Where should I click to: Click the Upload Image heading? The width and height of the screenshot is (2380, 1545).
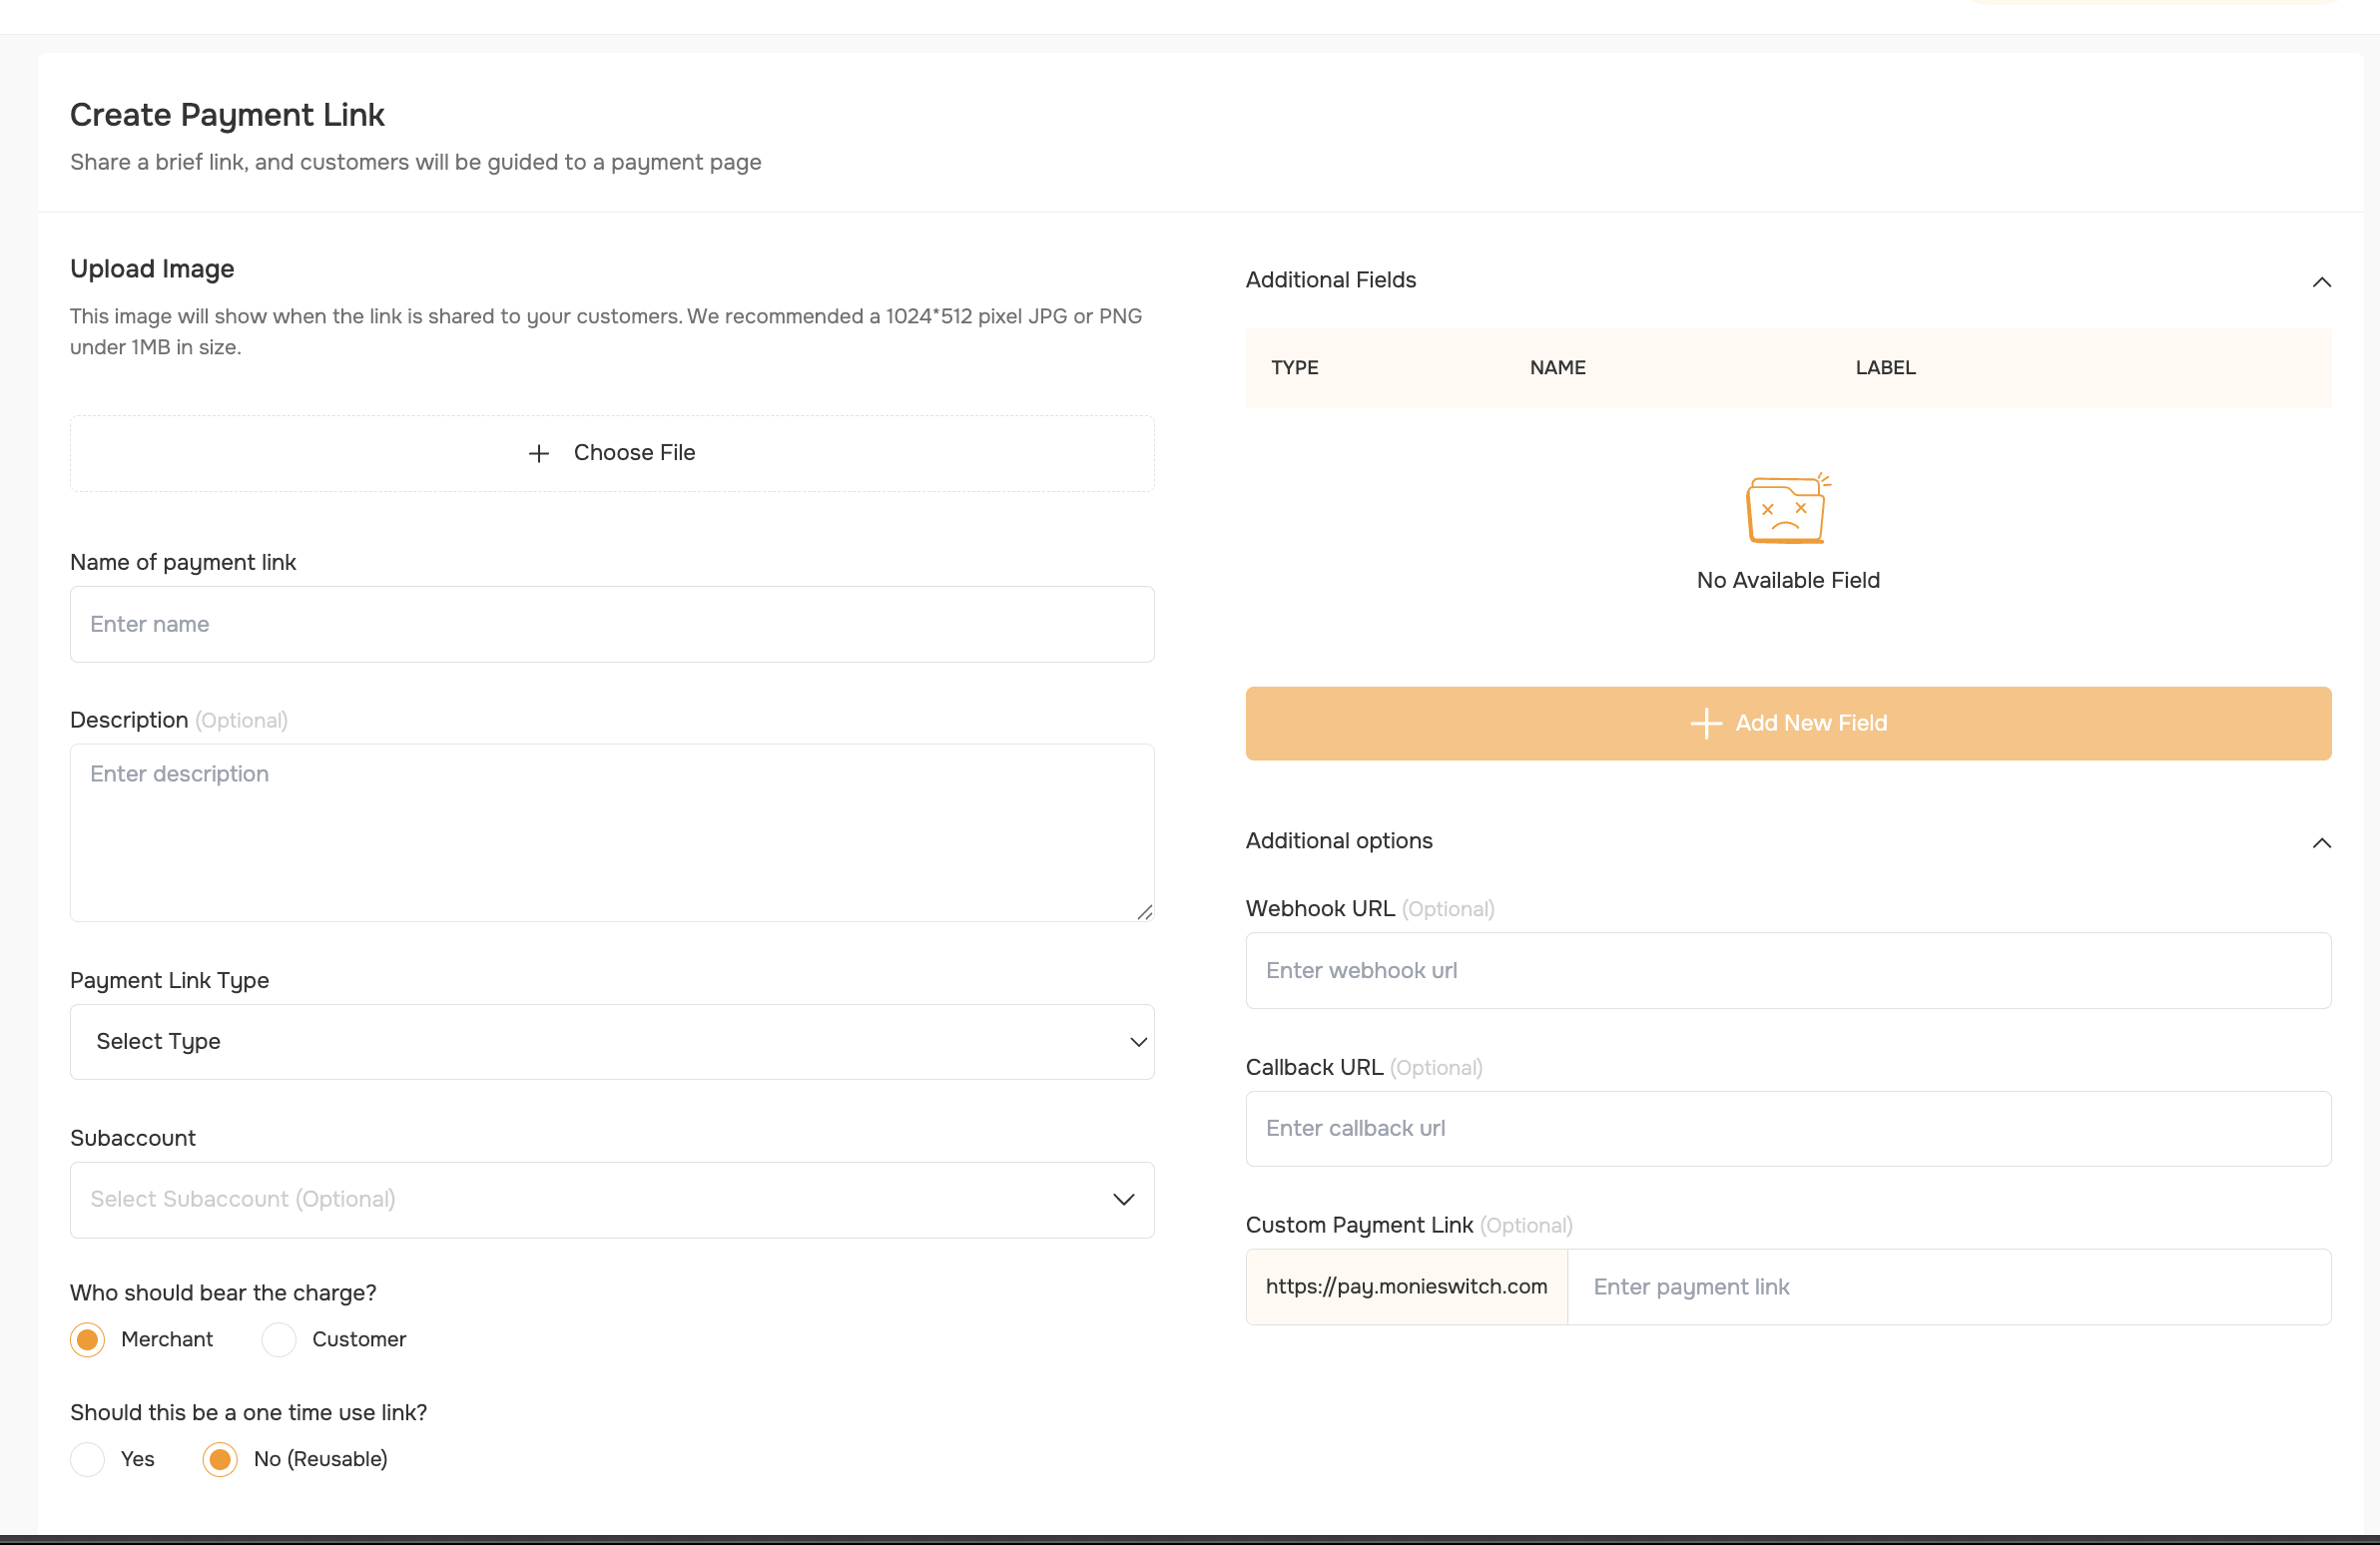(152, 269)
